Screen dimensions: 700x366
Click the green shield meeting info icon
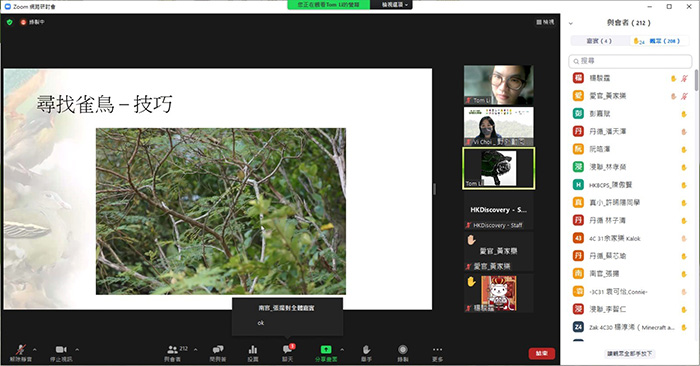click(9, 22)
